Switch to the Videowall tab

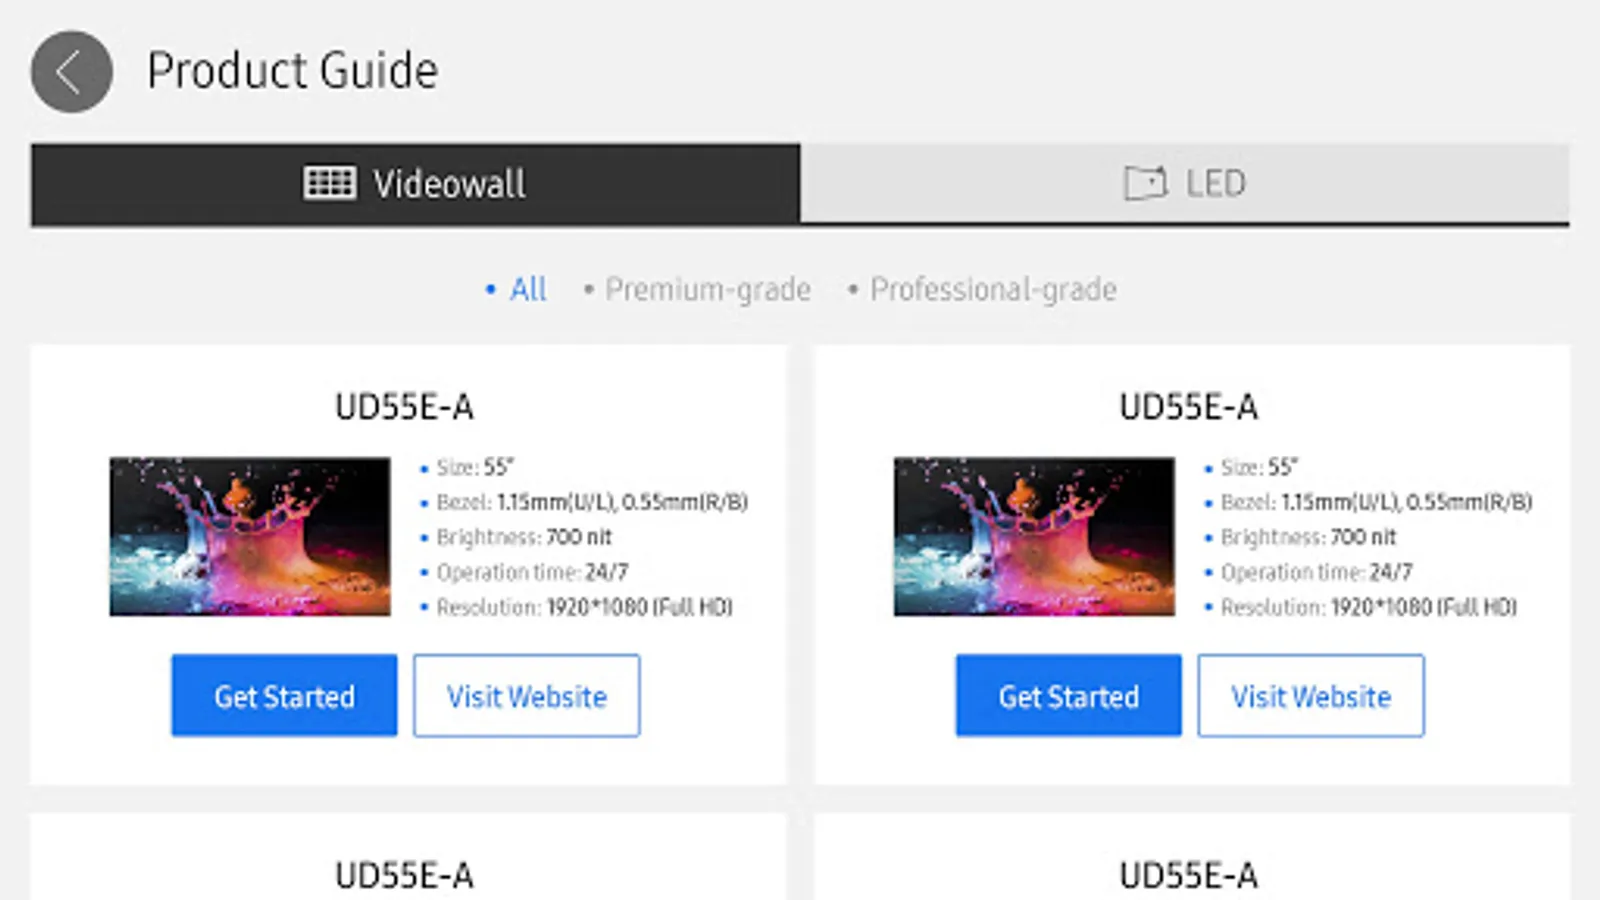pyautogui.click(x=415, y=184)
